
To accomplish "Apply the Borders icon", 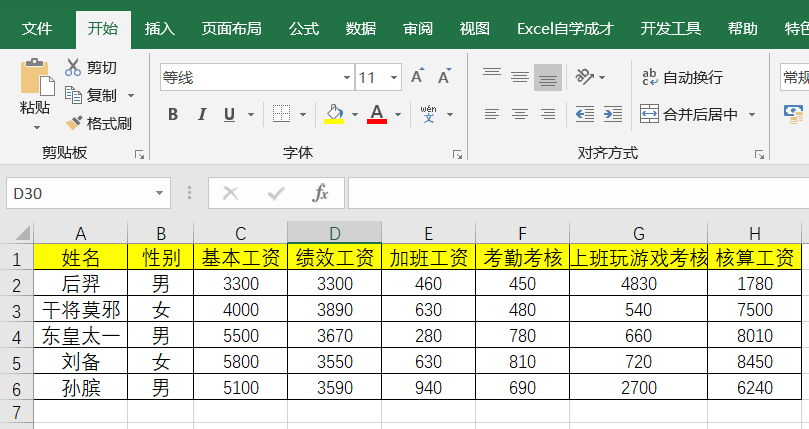I will (x=281, y=114).
